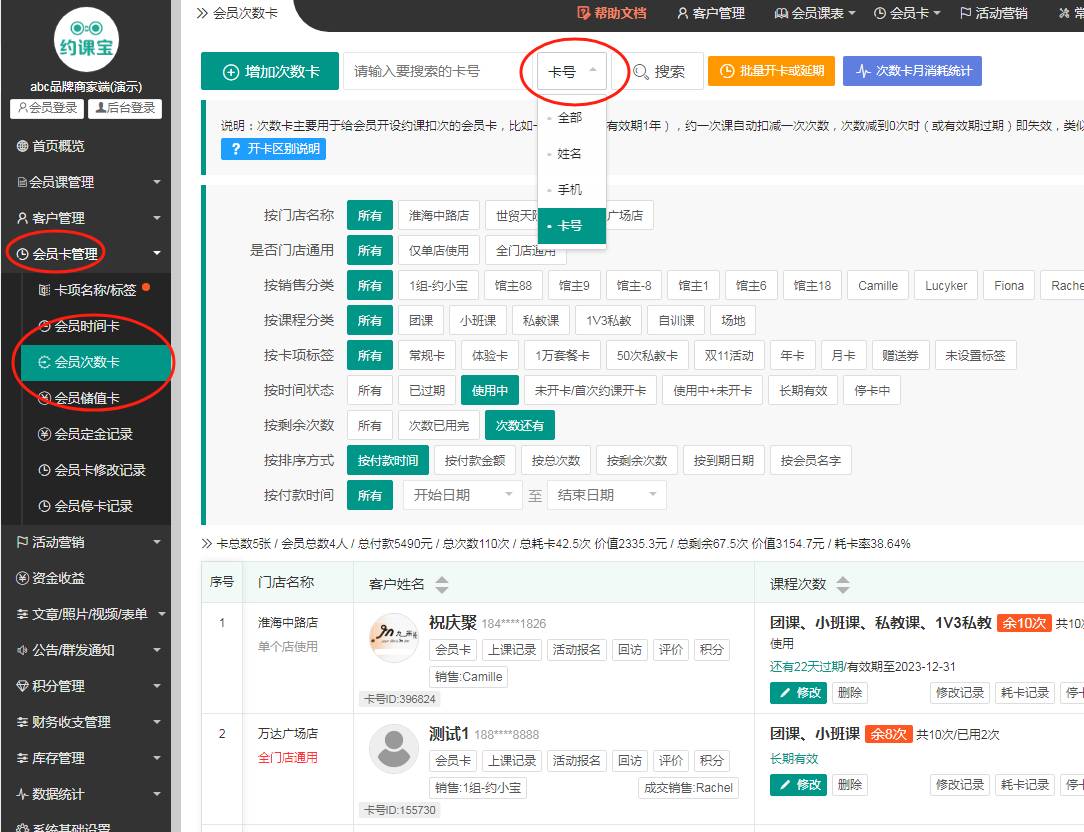Open 会员次数卡 sidebar item
Screen dimensions: 1084x832
click(x=96, y=362)
